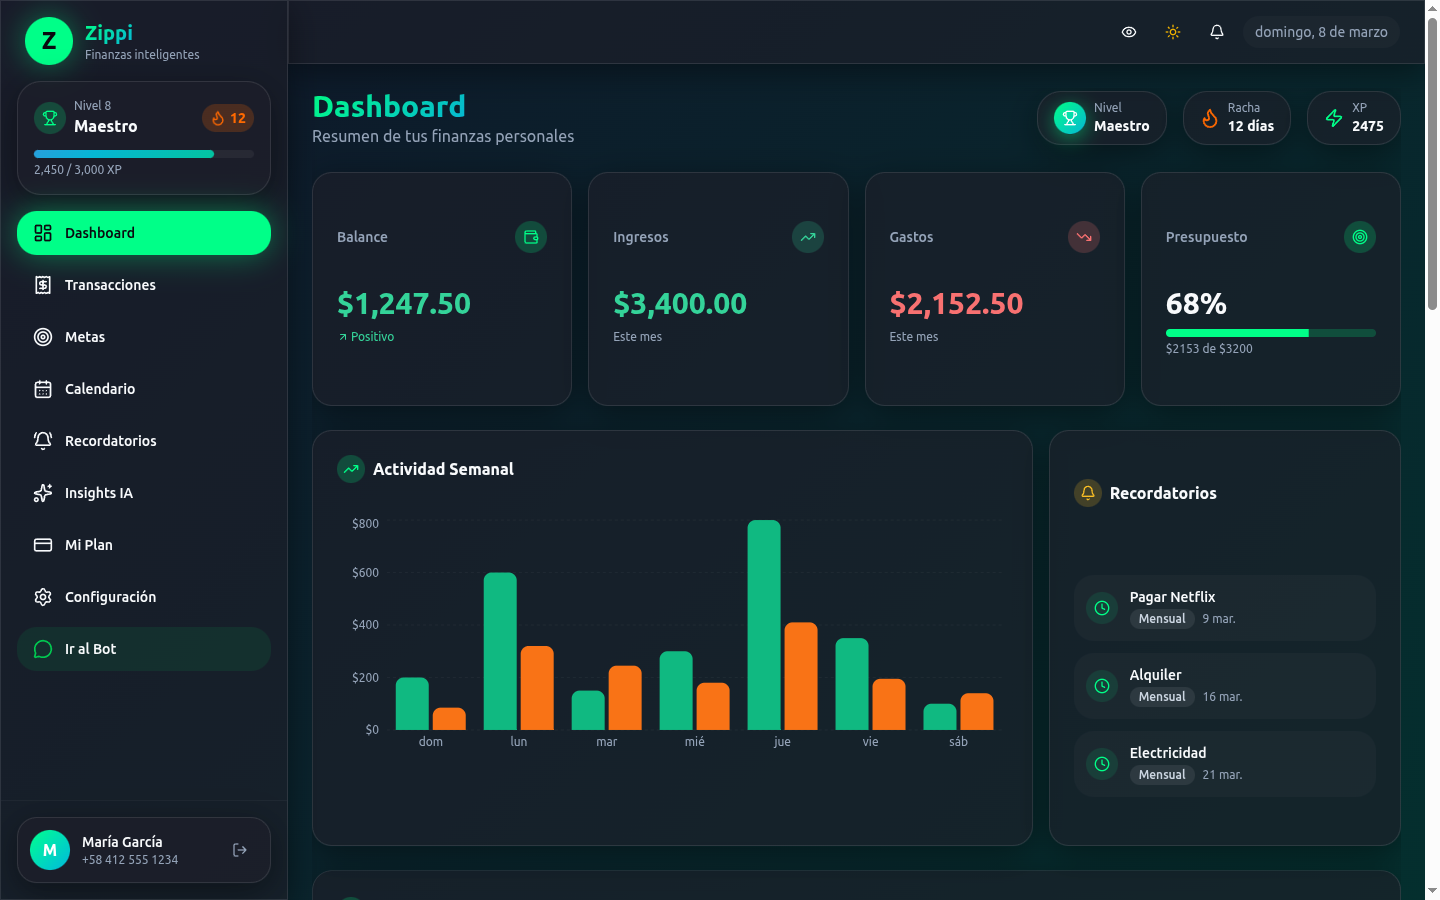1440x900 pixels.
Task: Click the wallet icon on the Balance card
Action: (531, 237)
